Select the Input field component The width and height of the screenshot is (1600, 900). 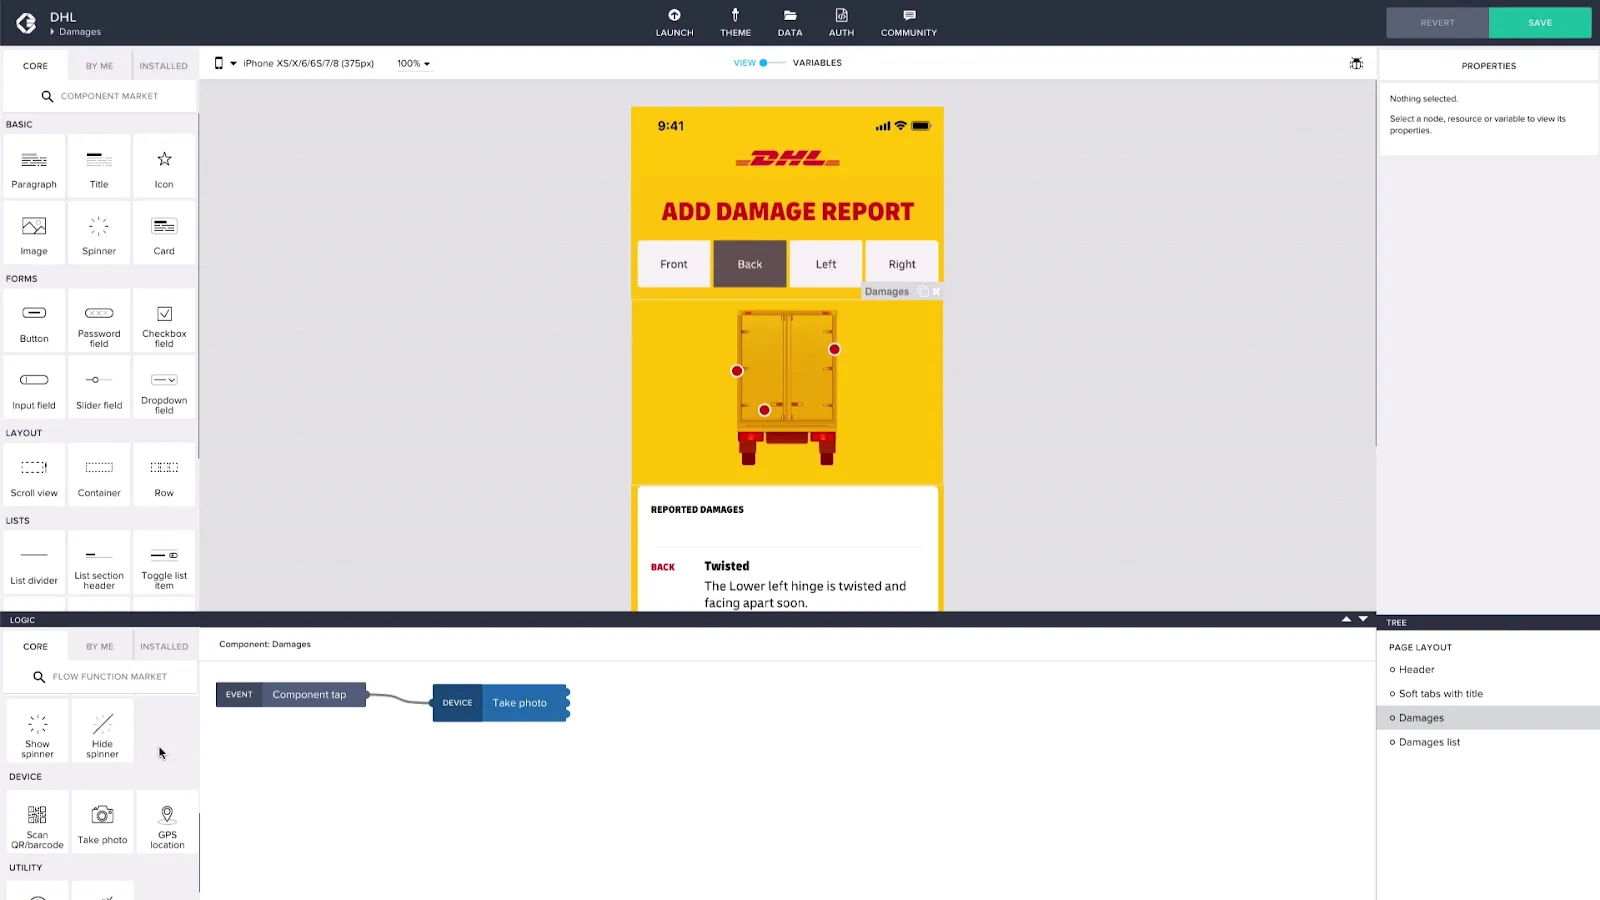[x=34, y=387]
